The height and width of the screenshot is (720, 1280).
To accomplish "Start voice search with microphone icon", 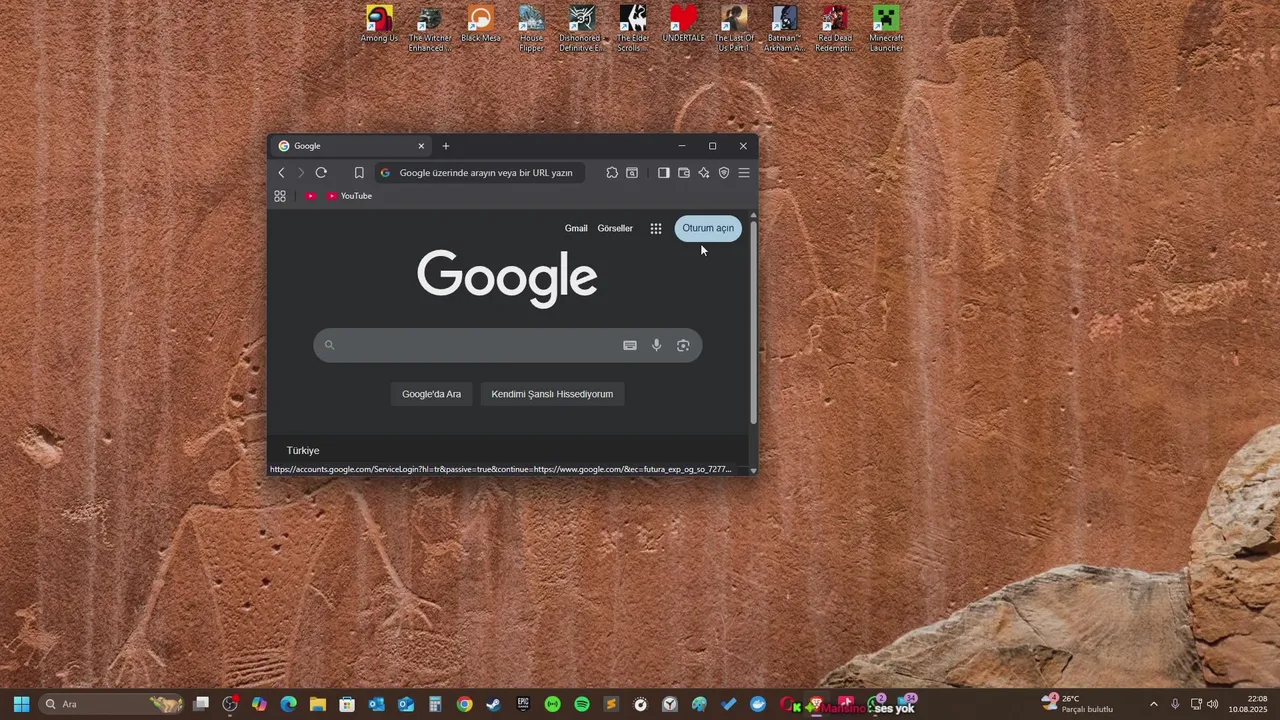I will point(657,345).
